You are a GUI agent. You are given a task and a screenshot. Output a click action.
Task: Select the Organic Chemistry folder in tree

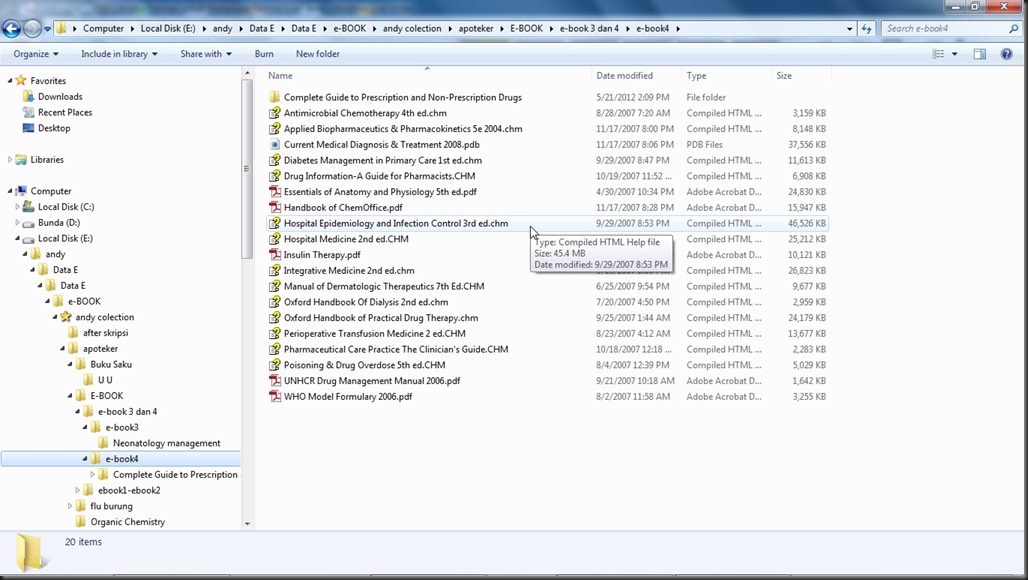coord(127,522)
